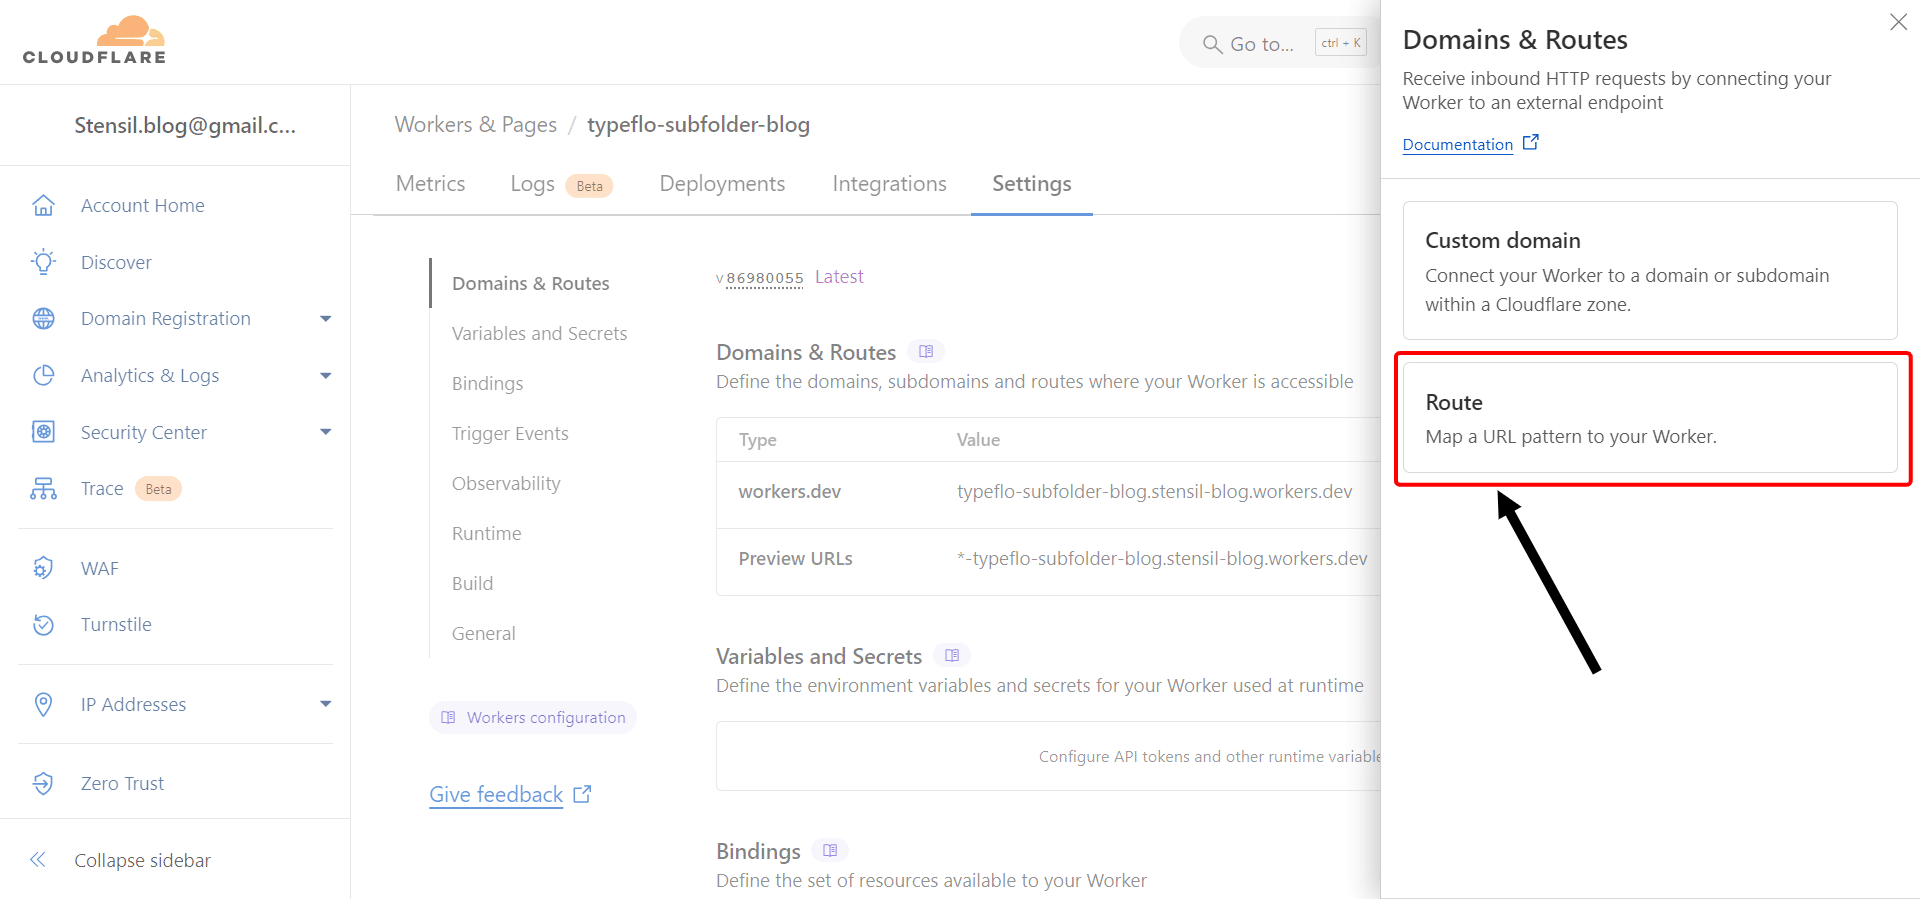Viewport: 1920px width, 899px height.
Task: Click the Discover lightbulb icon
Action: (x=43, y=262)
